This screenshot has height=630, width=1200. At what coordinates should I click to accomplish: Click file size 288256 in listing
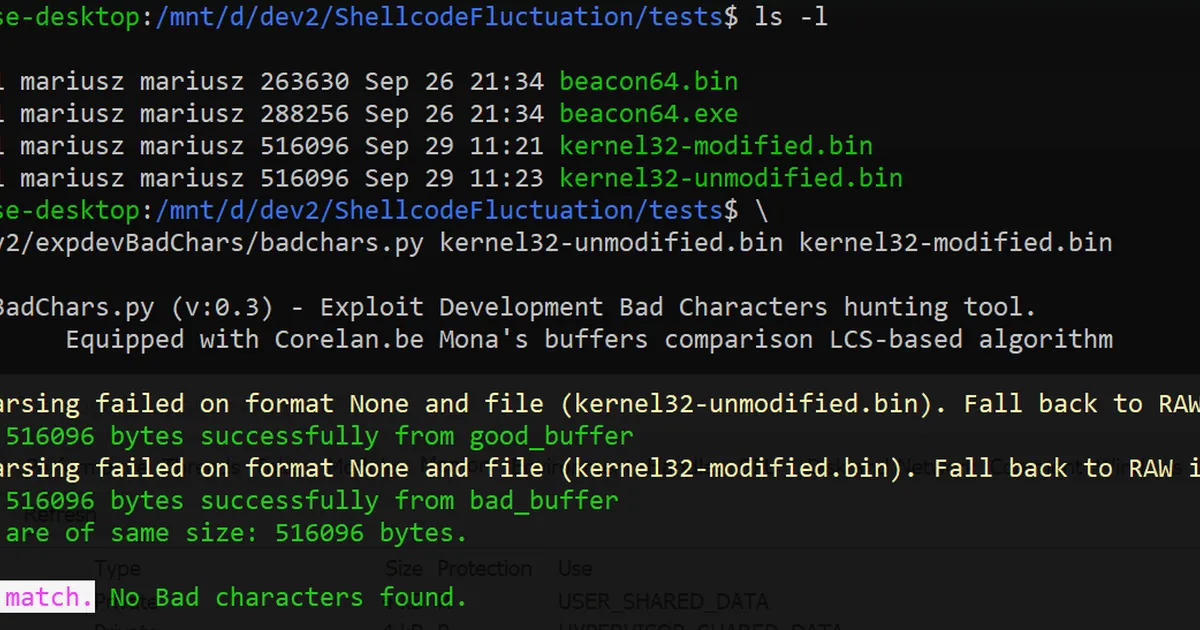[x=304, y=113]
